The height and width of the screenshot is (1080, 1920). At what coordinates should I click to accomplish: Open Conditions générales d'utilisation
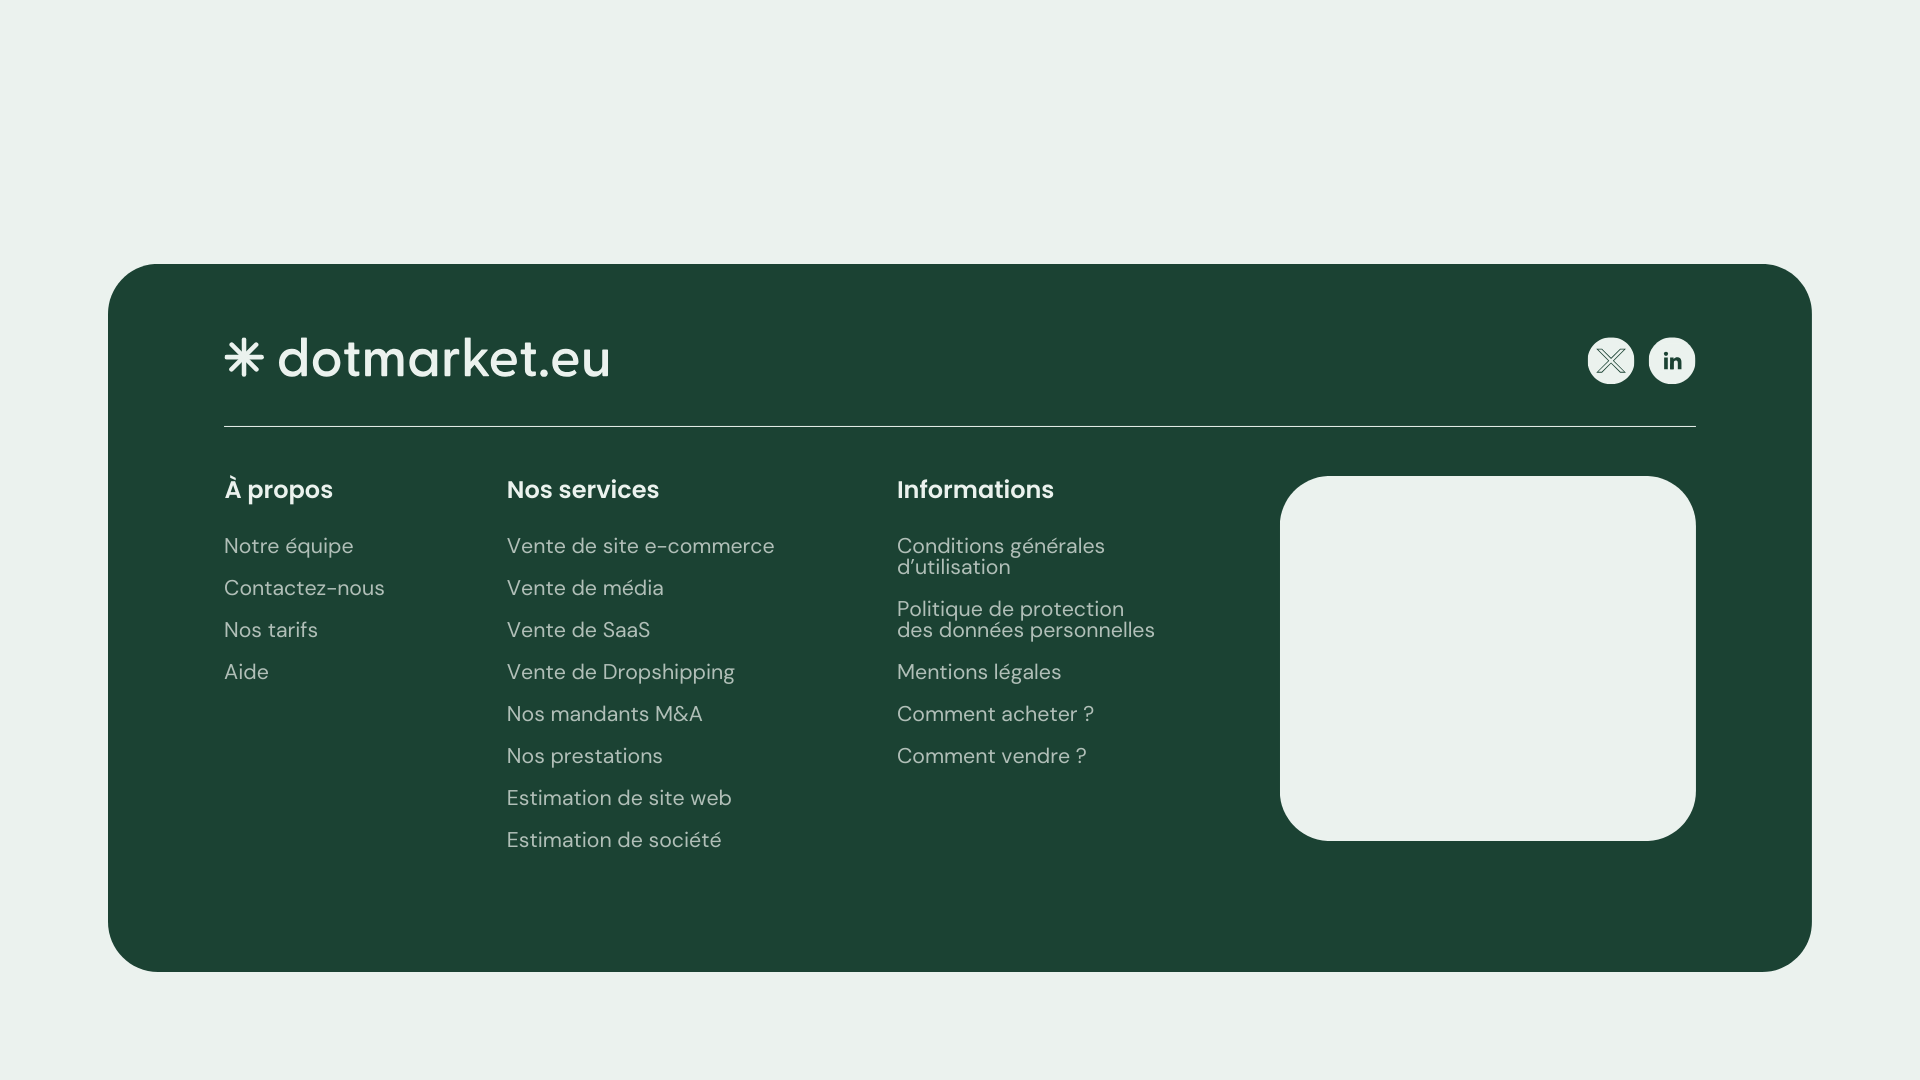point(1000,557)
